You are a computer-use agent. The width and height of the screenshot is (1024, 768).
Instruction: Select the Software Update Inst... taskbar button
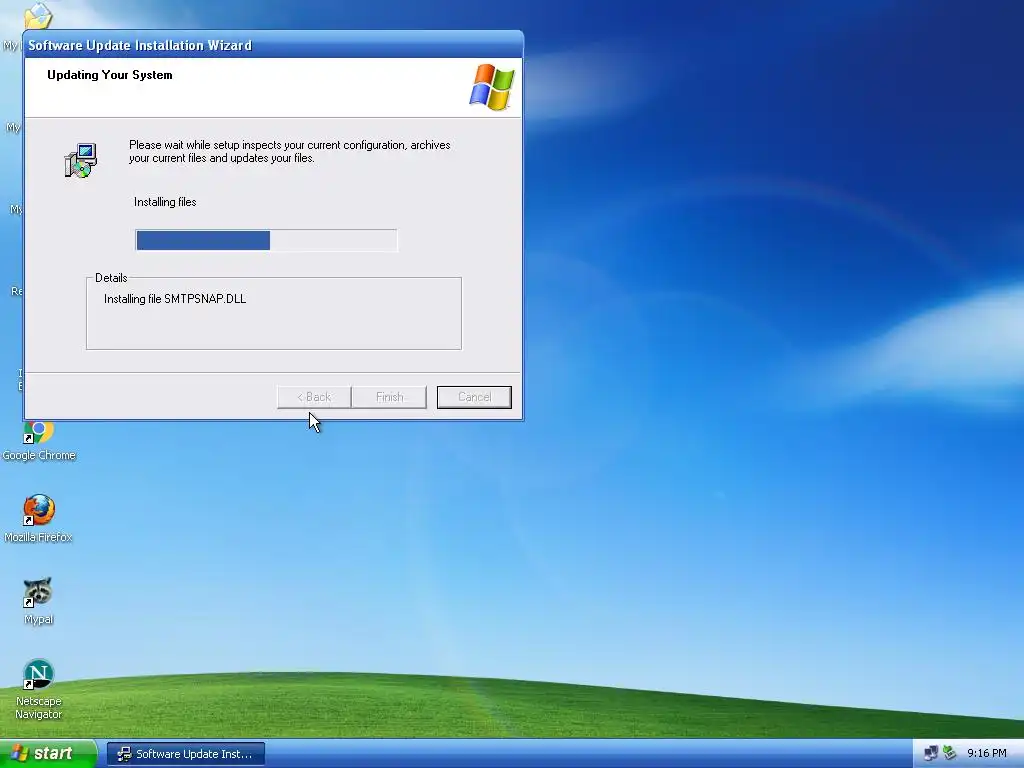[x=185, y=754]
